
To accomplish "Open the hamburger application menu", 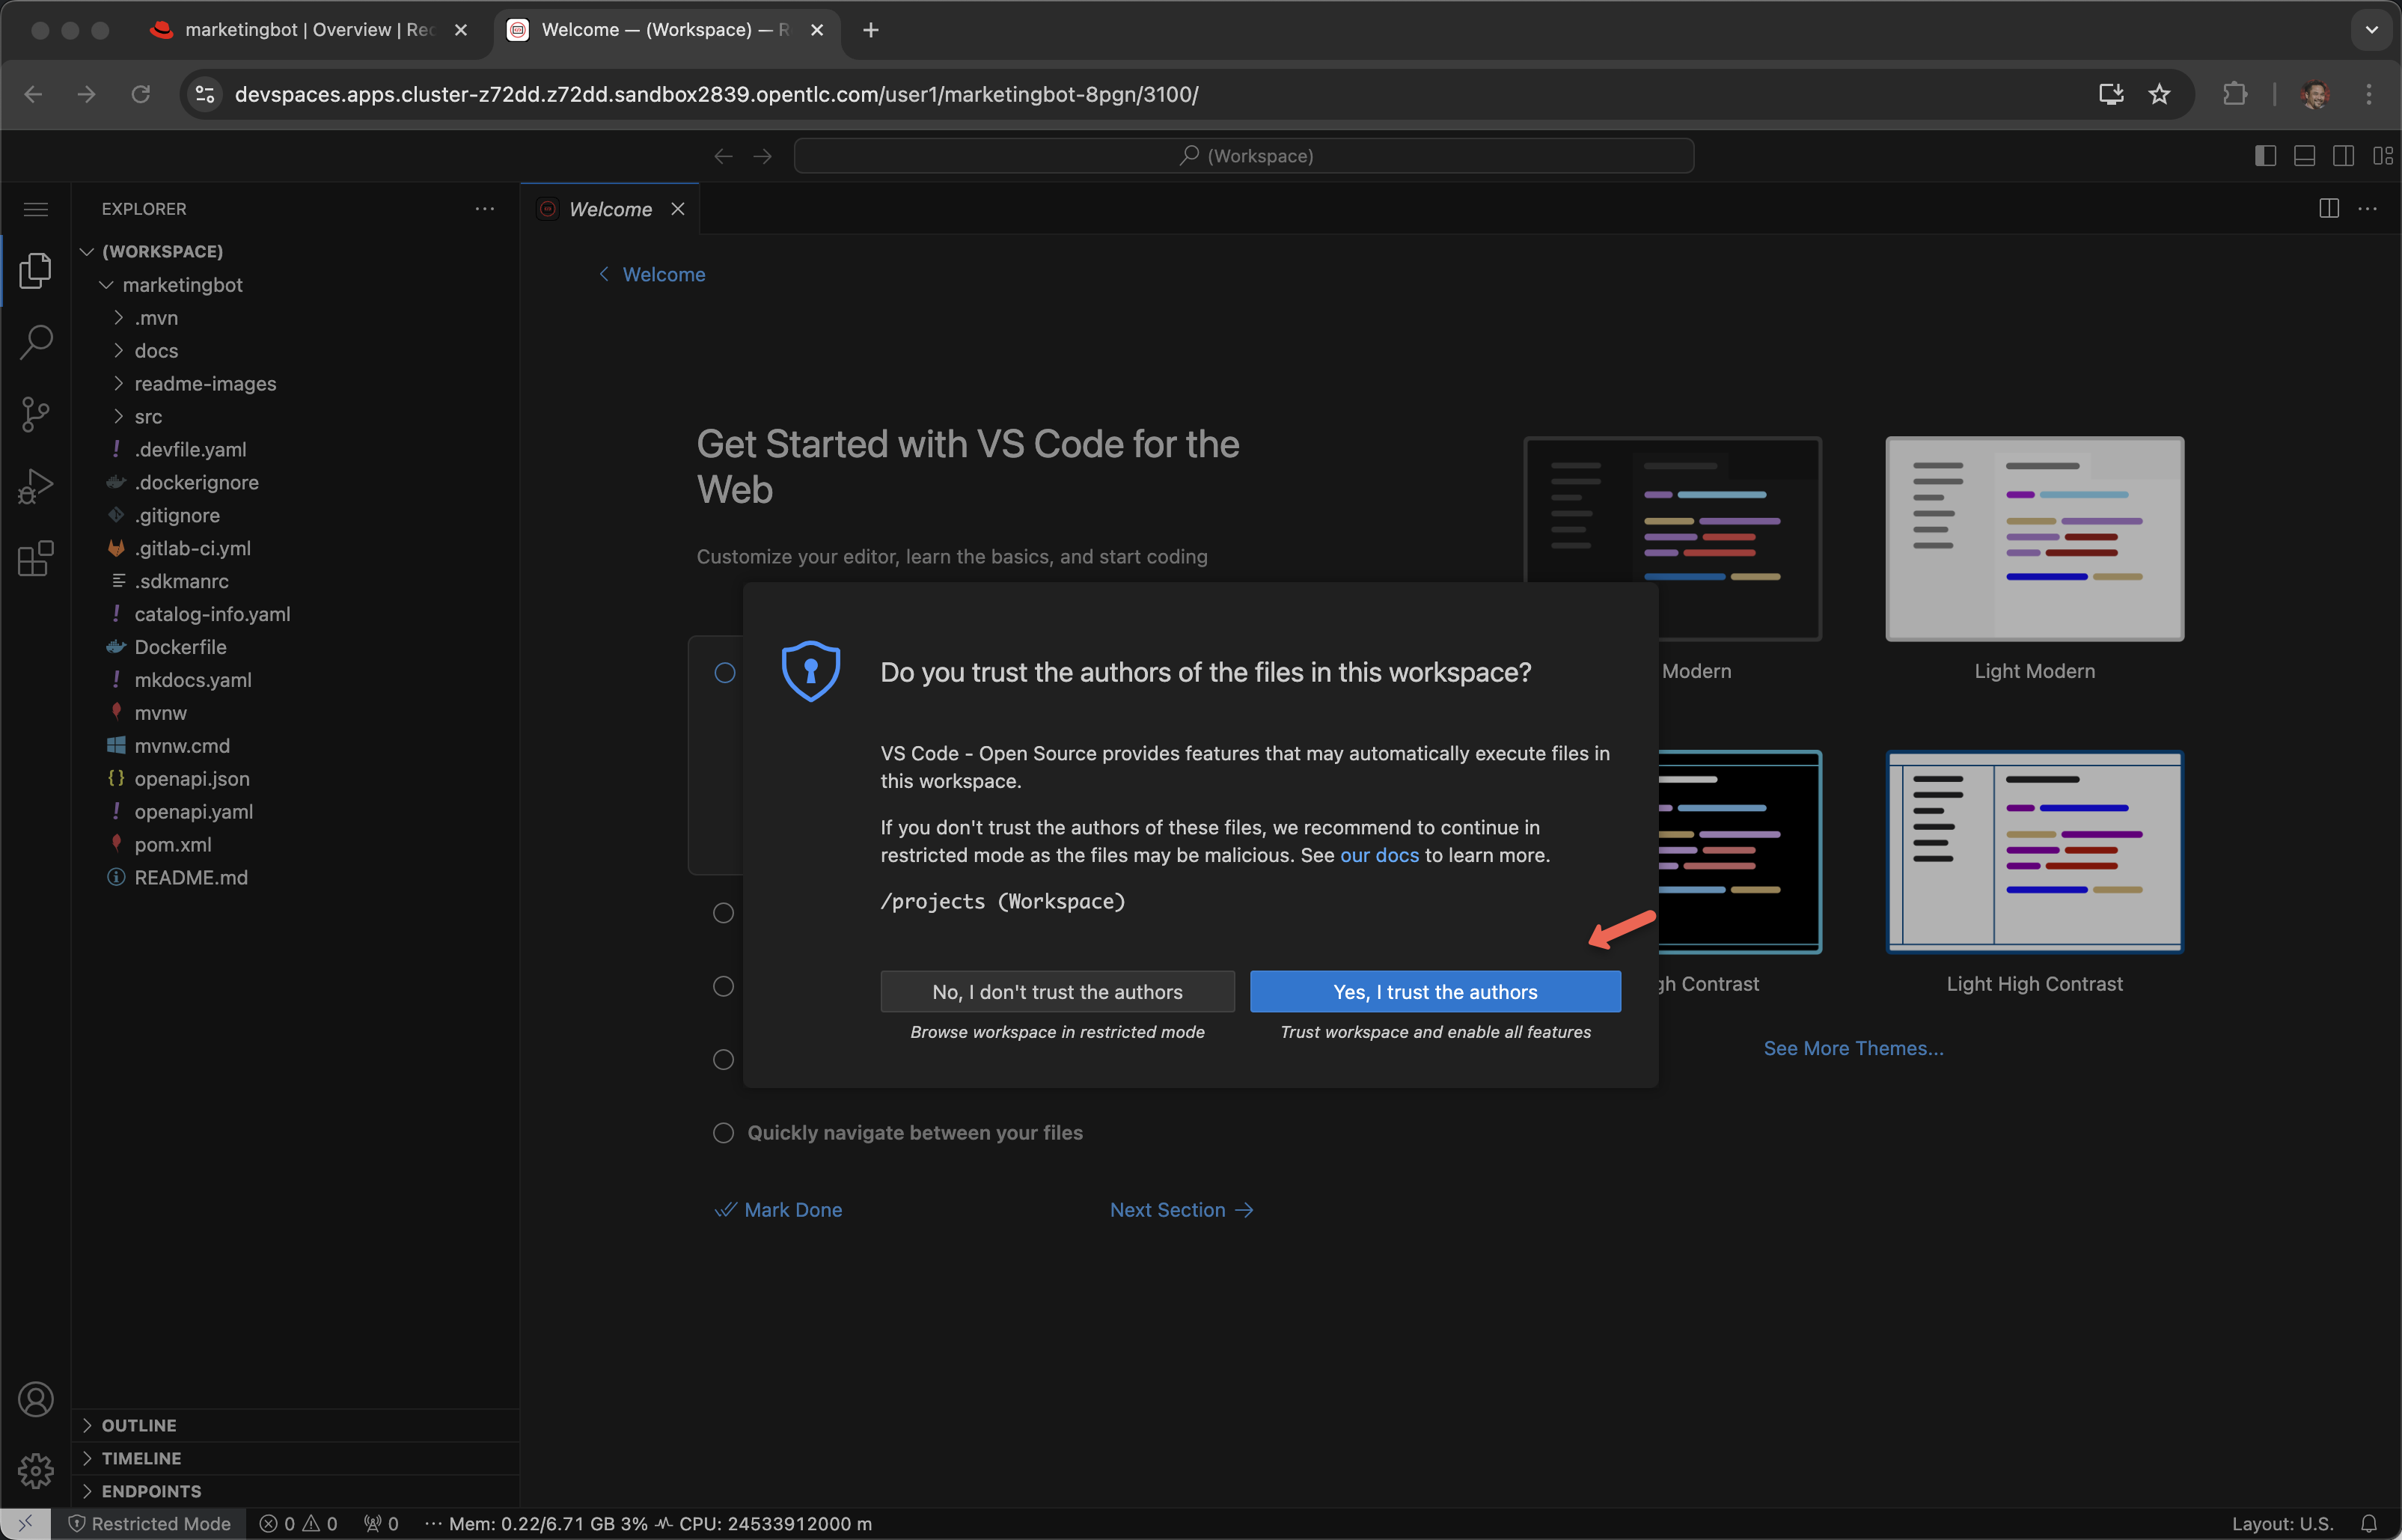I will pos(36,209).
